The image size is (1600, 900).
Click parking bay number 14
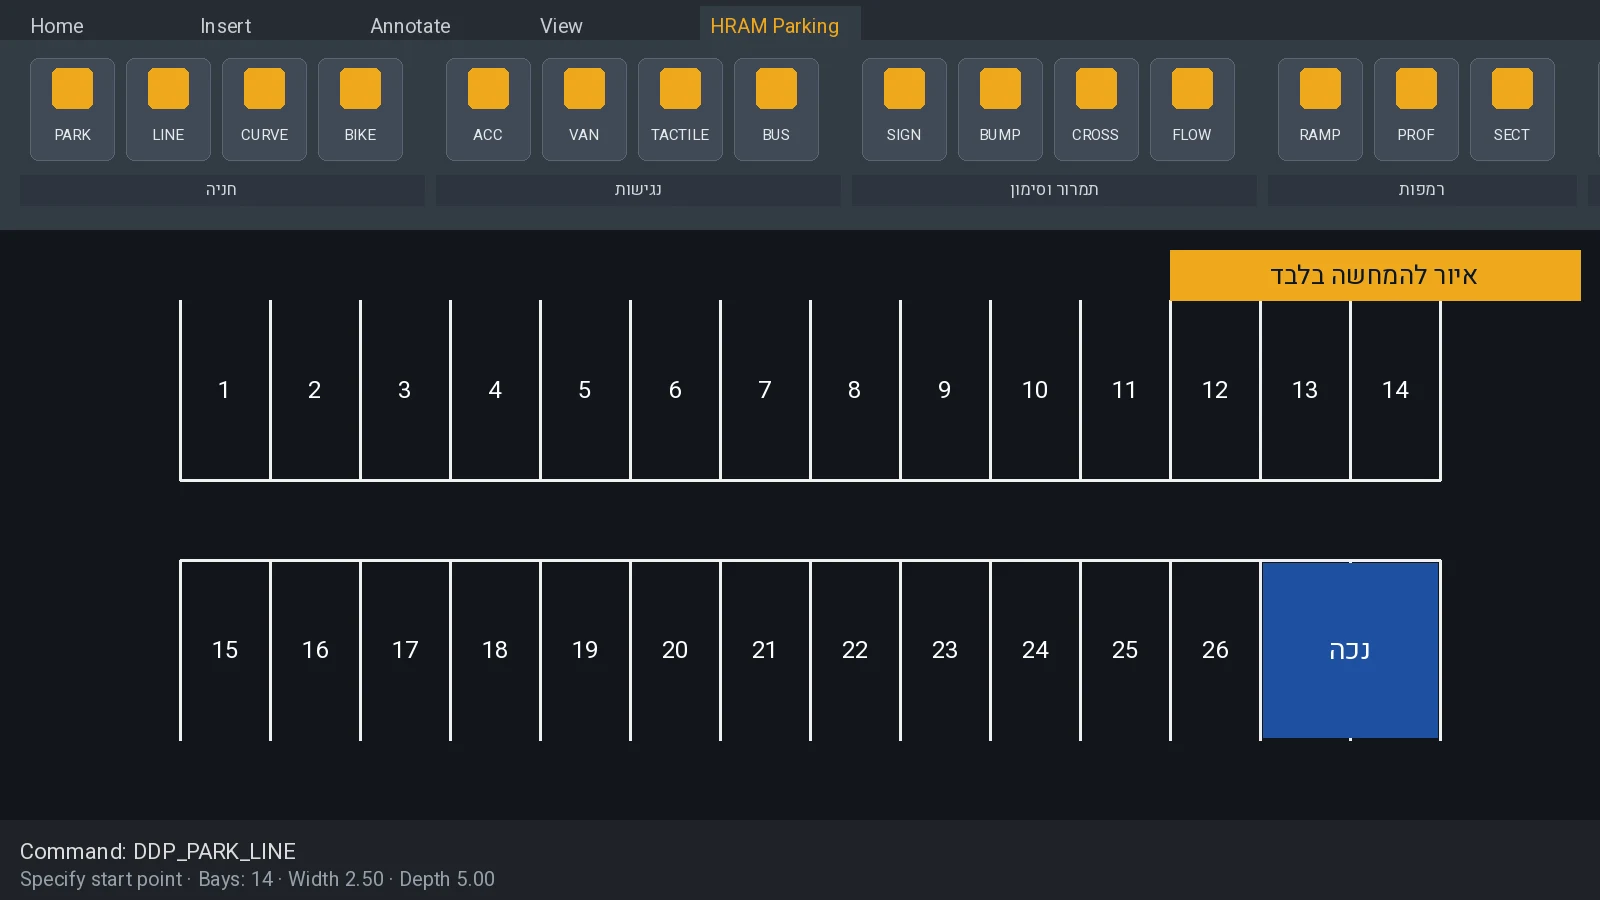coord(1395,390)
